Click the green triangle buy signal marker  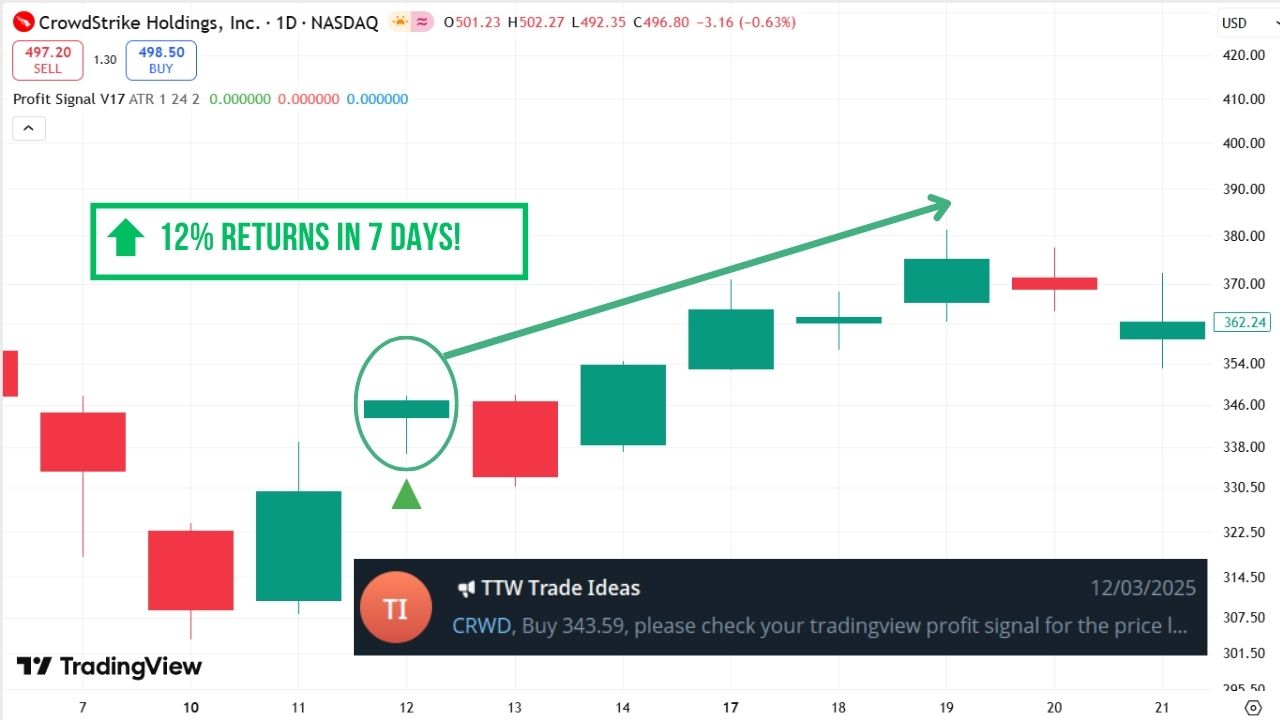[406, 495]
